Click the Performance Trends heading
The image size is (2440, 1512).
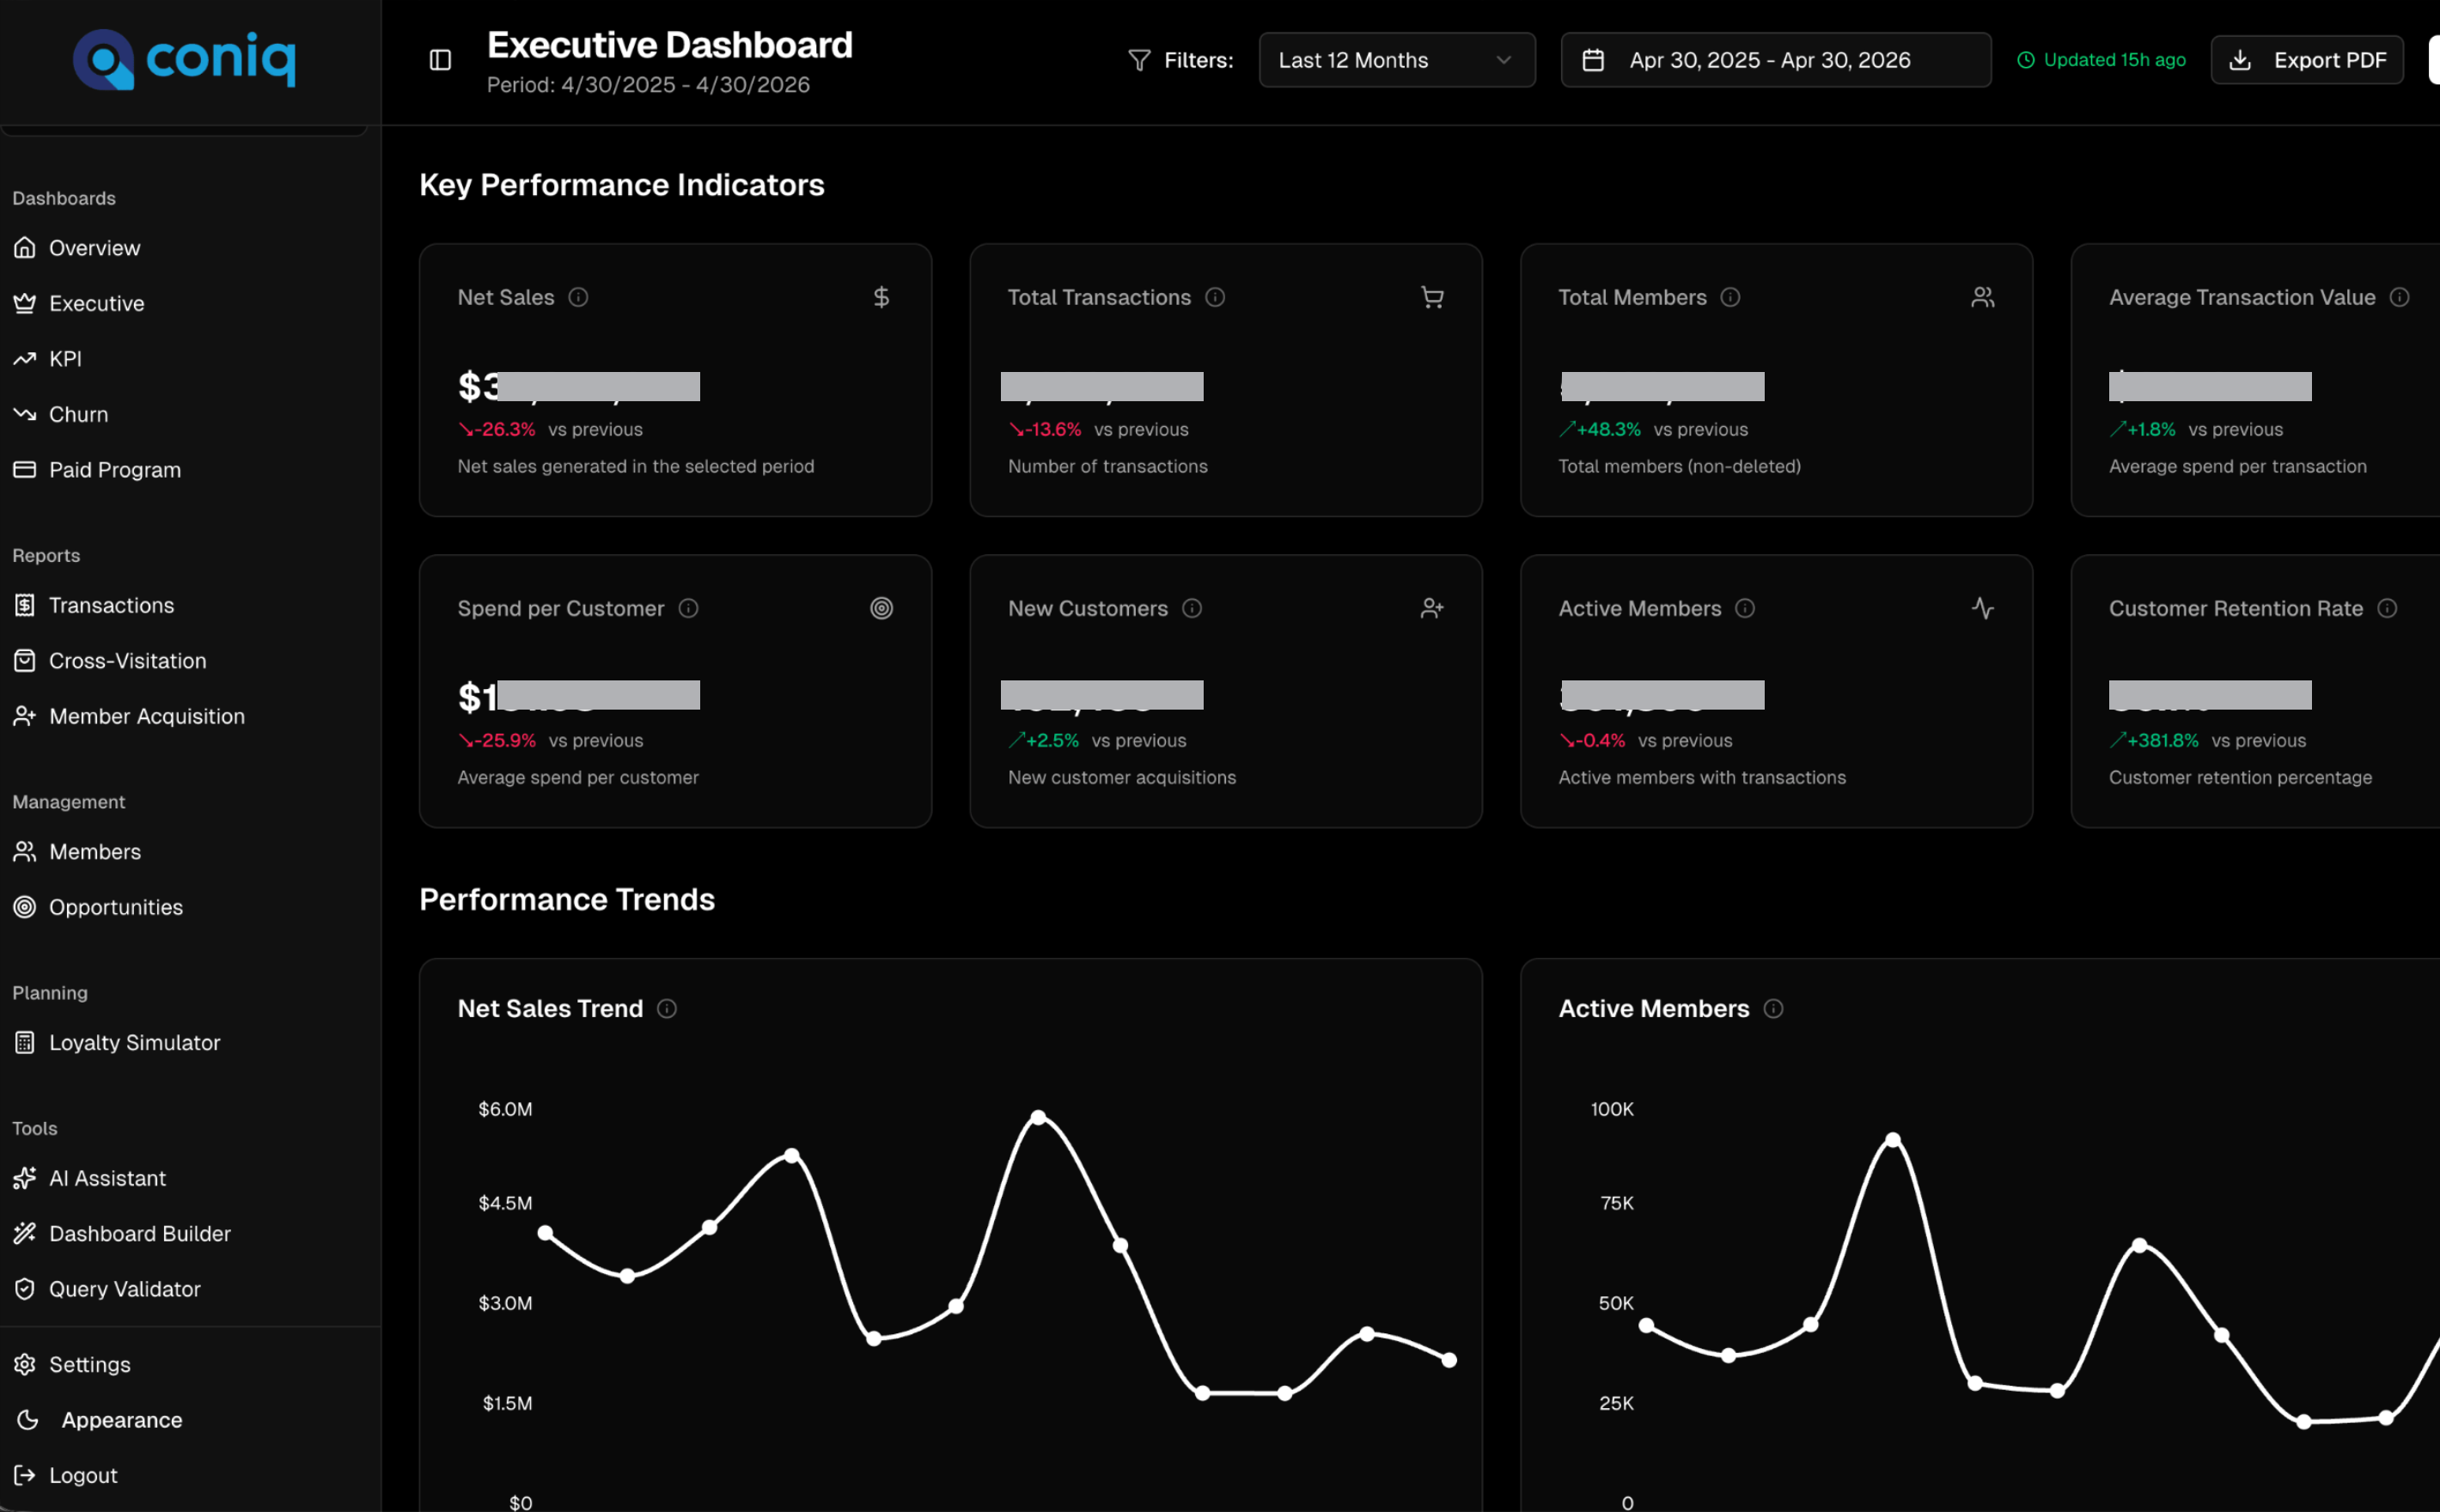pyautogui.click(x=567, y=900)
